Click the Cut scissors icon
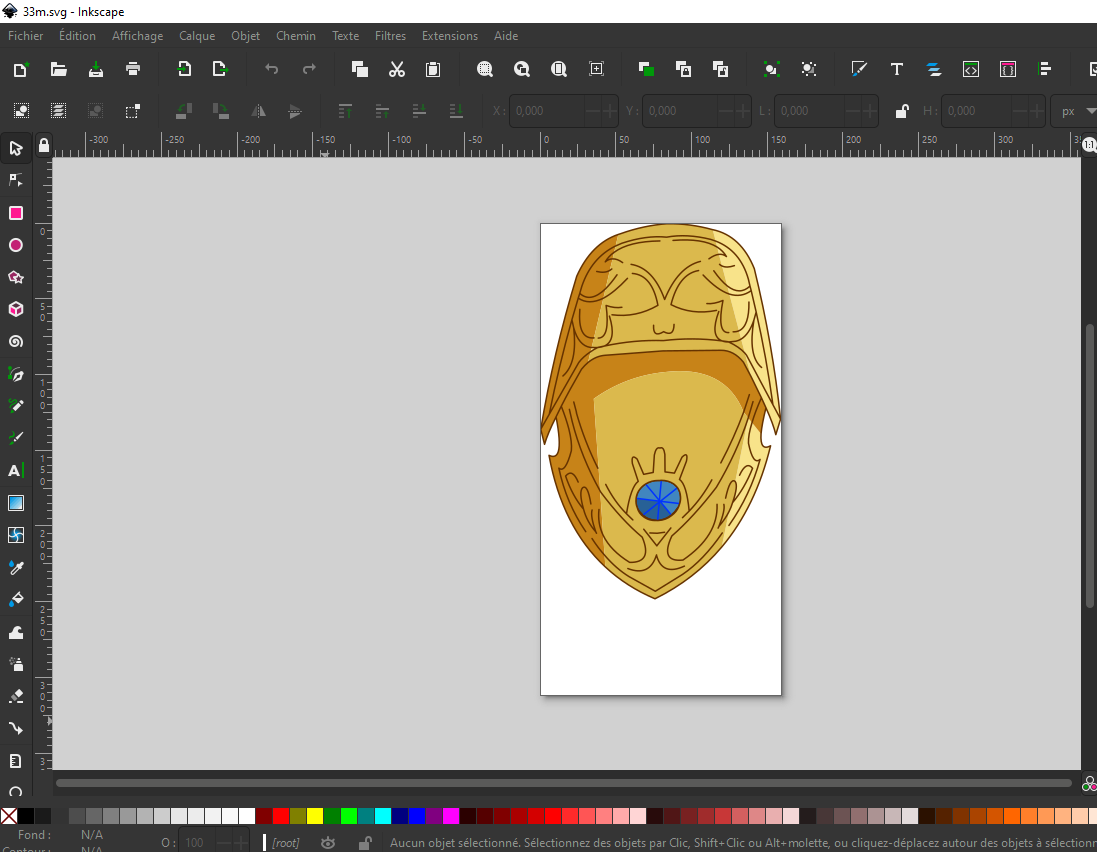The width and height of the screenshot is (1097, 852). (x=397, y=69)
